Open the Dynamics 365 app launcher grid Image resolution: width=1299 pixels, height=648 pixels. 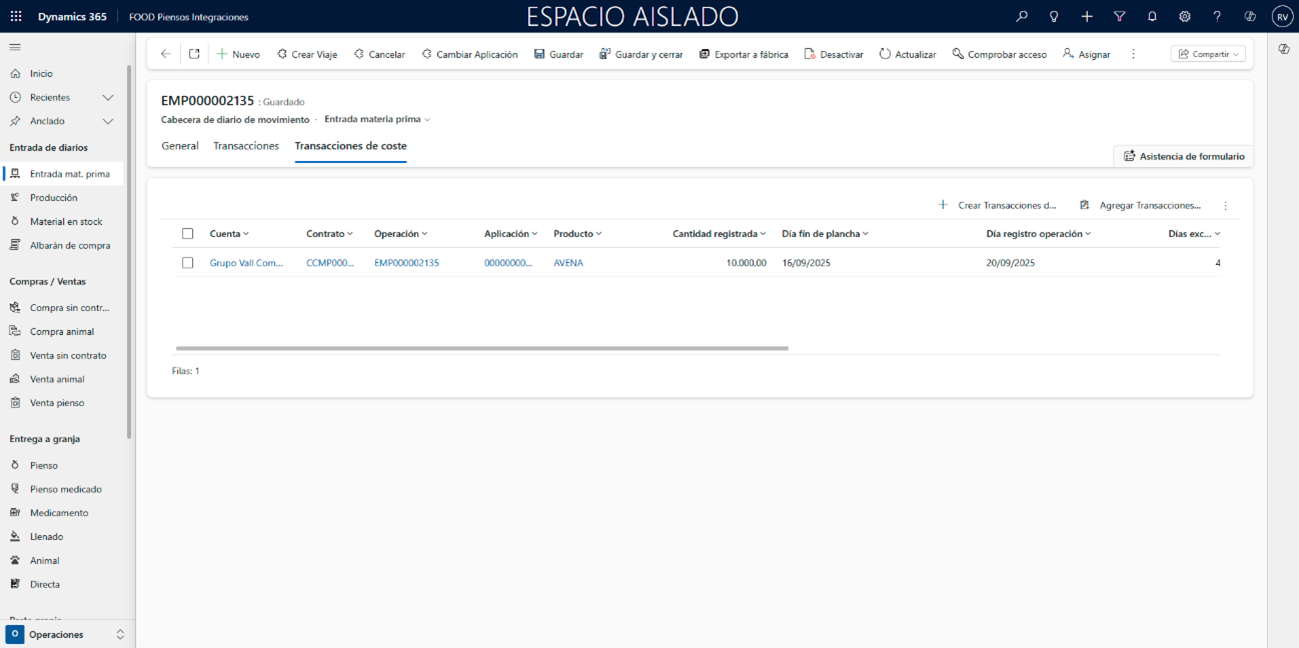click(16, 17)
